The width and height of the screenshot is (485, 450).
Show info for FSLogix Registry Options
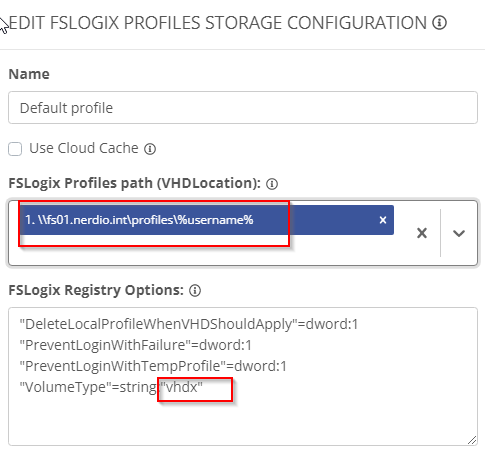click(195, 290)
